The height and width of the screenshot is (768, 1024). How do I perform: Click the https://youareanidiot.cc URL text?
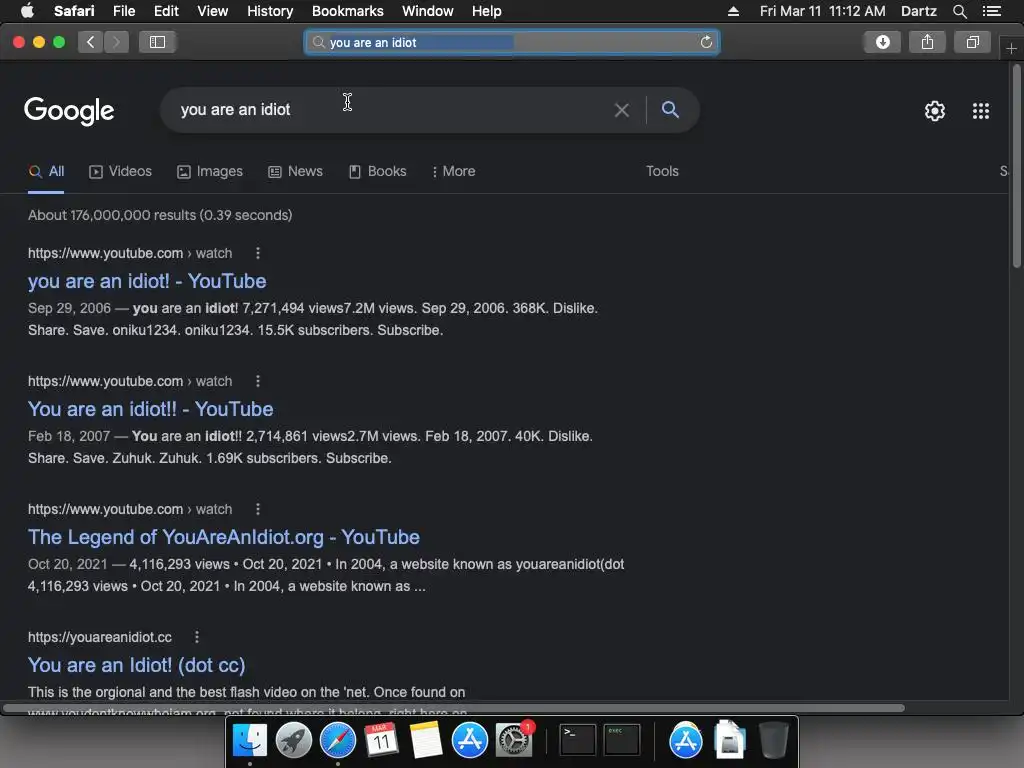(x=100, y=637)
